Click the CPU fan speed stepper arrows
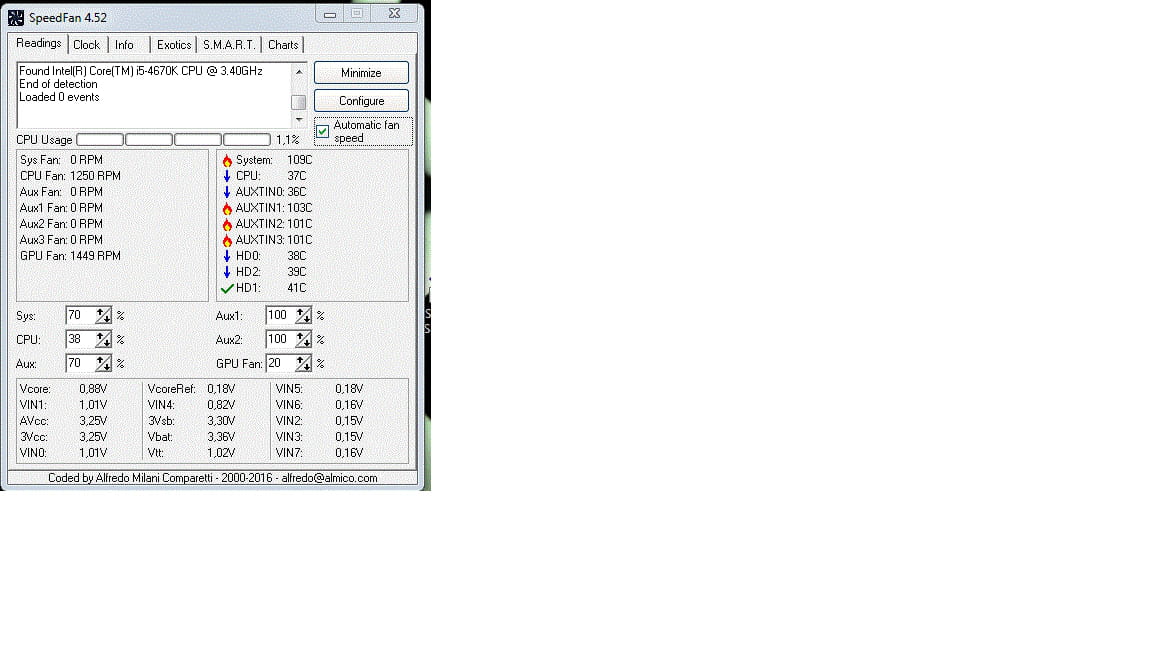1152x648 pixels. (x=103, y=339)
